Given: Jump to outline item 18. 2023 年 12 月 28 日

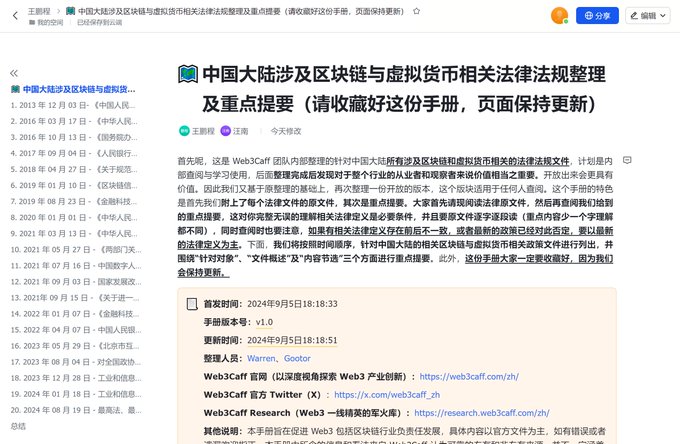Looking at the screenshot, I should pos(76,378).
